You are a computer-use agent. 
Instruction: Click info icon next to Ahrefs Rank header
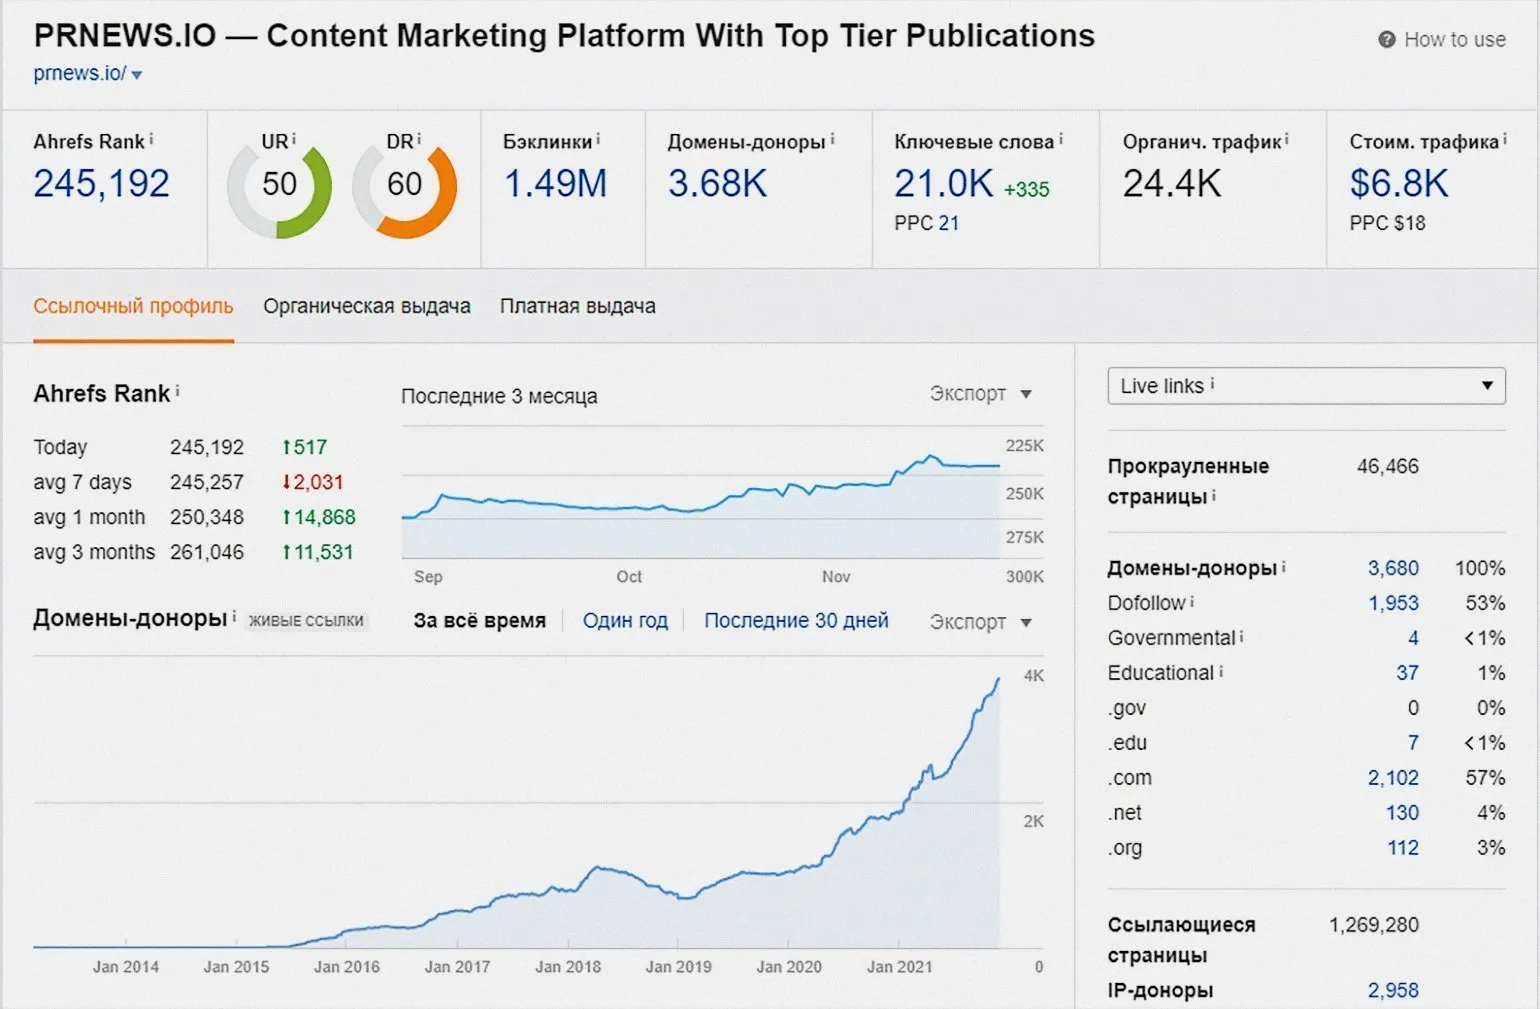point(151,140)
